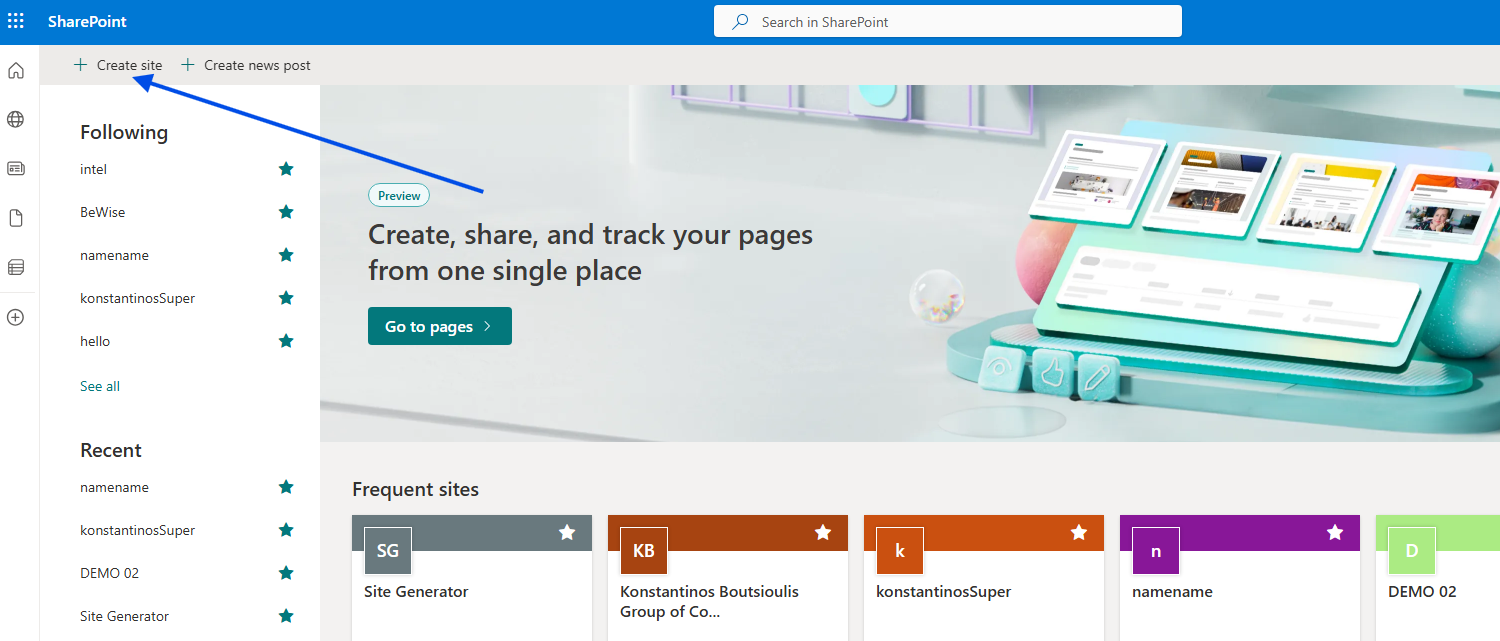Open the News icon in left rail
The image size is (1500, 641).
pos(16,169)
